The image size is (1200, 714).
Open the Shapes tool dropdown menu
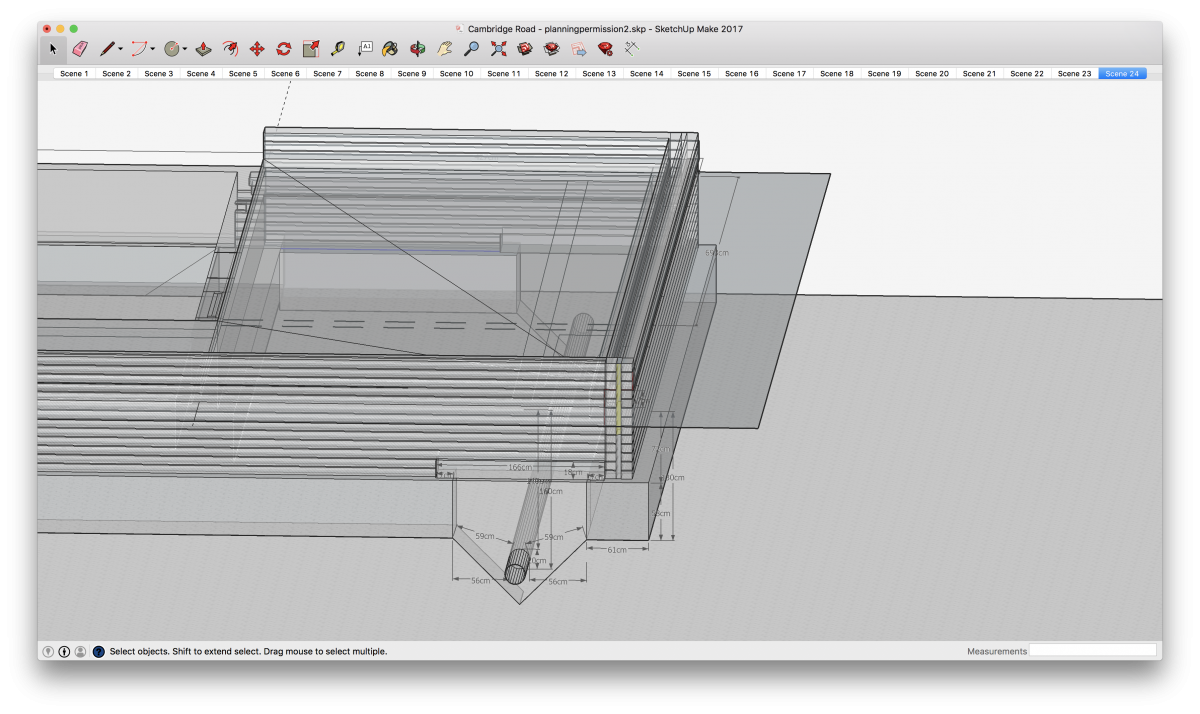coord(185,47)
